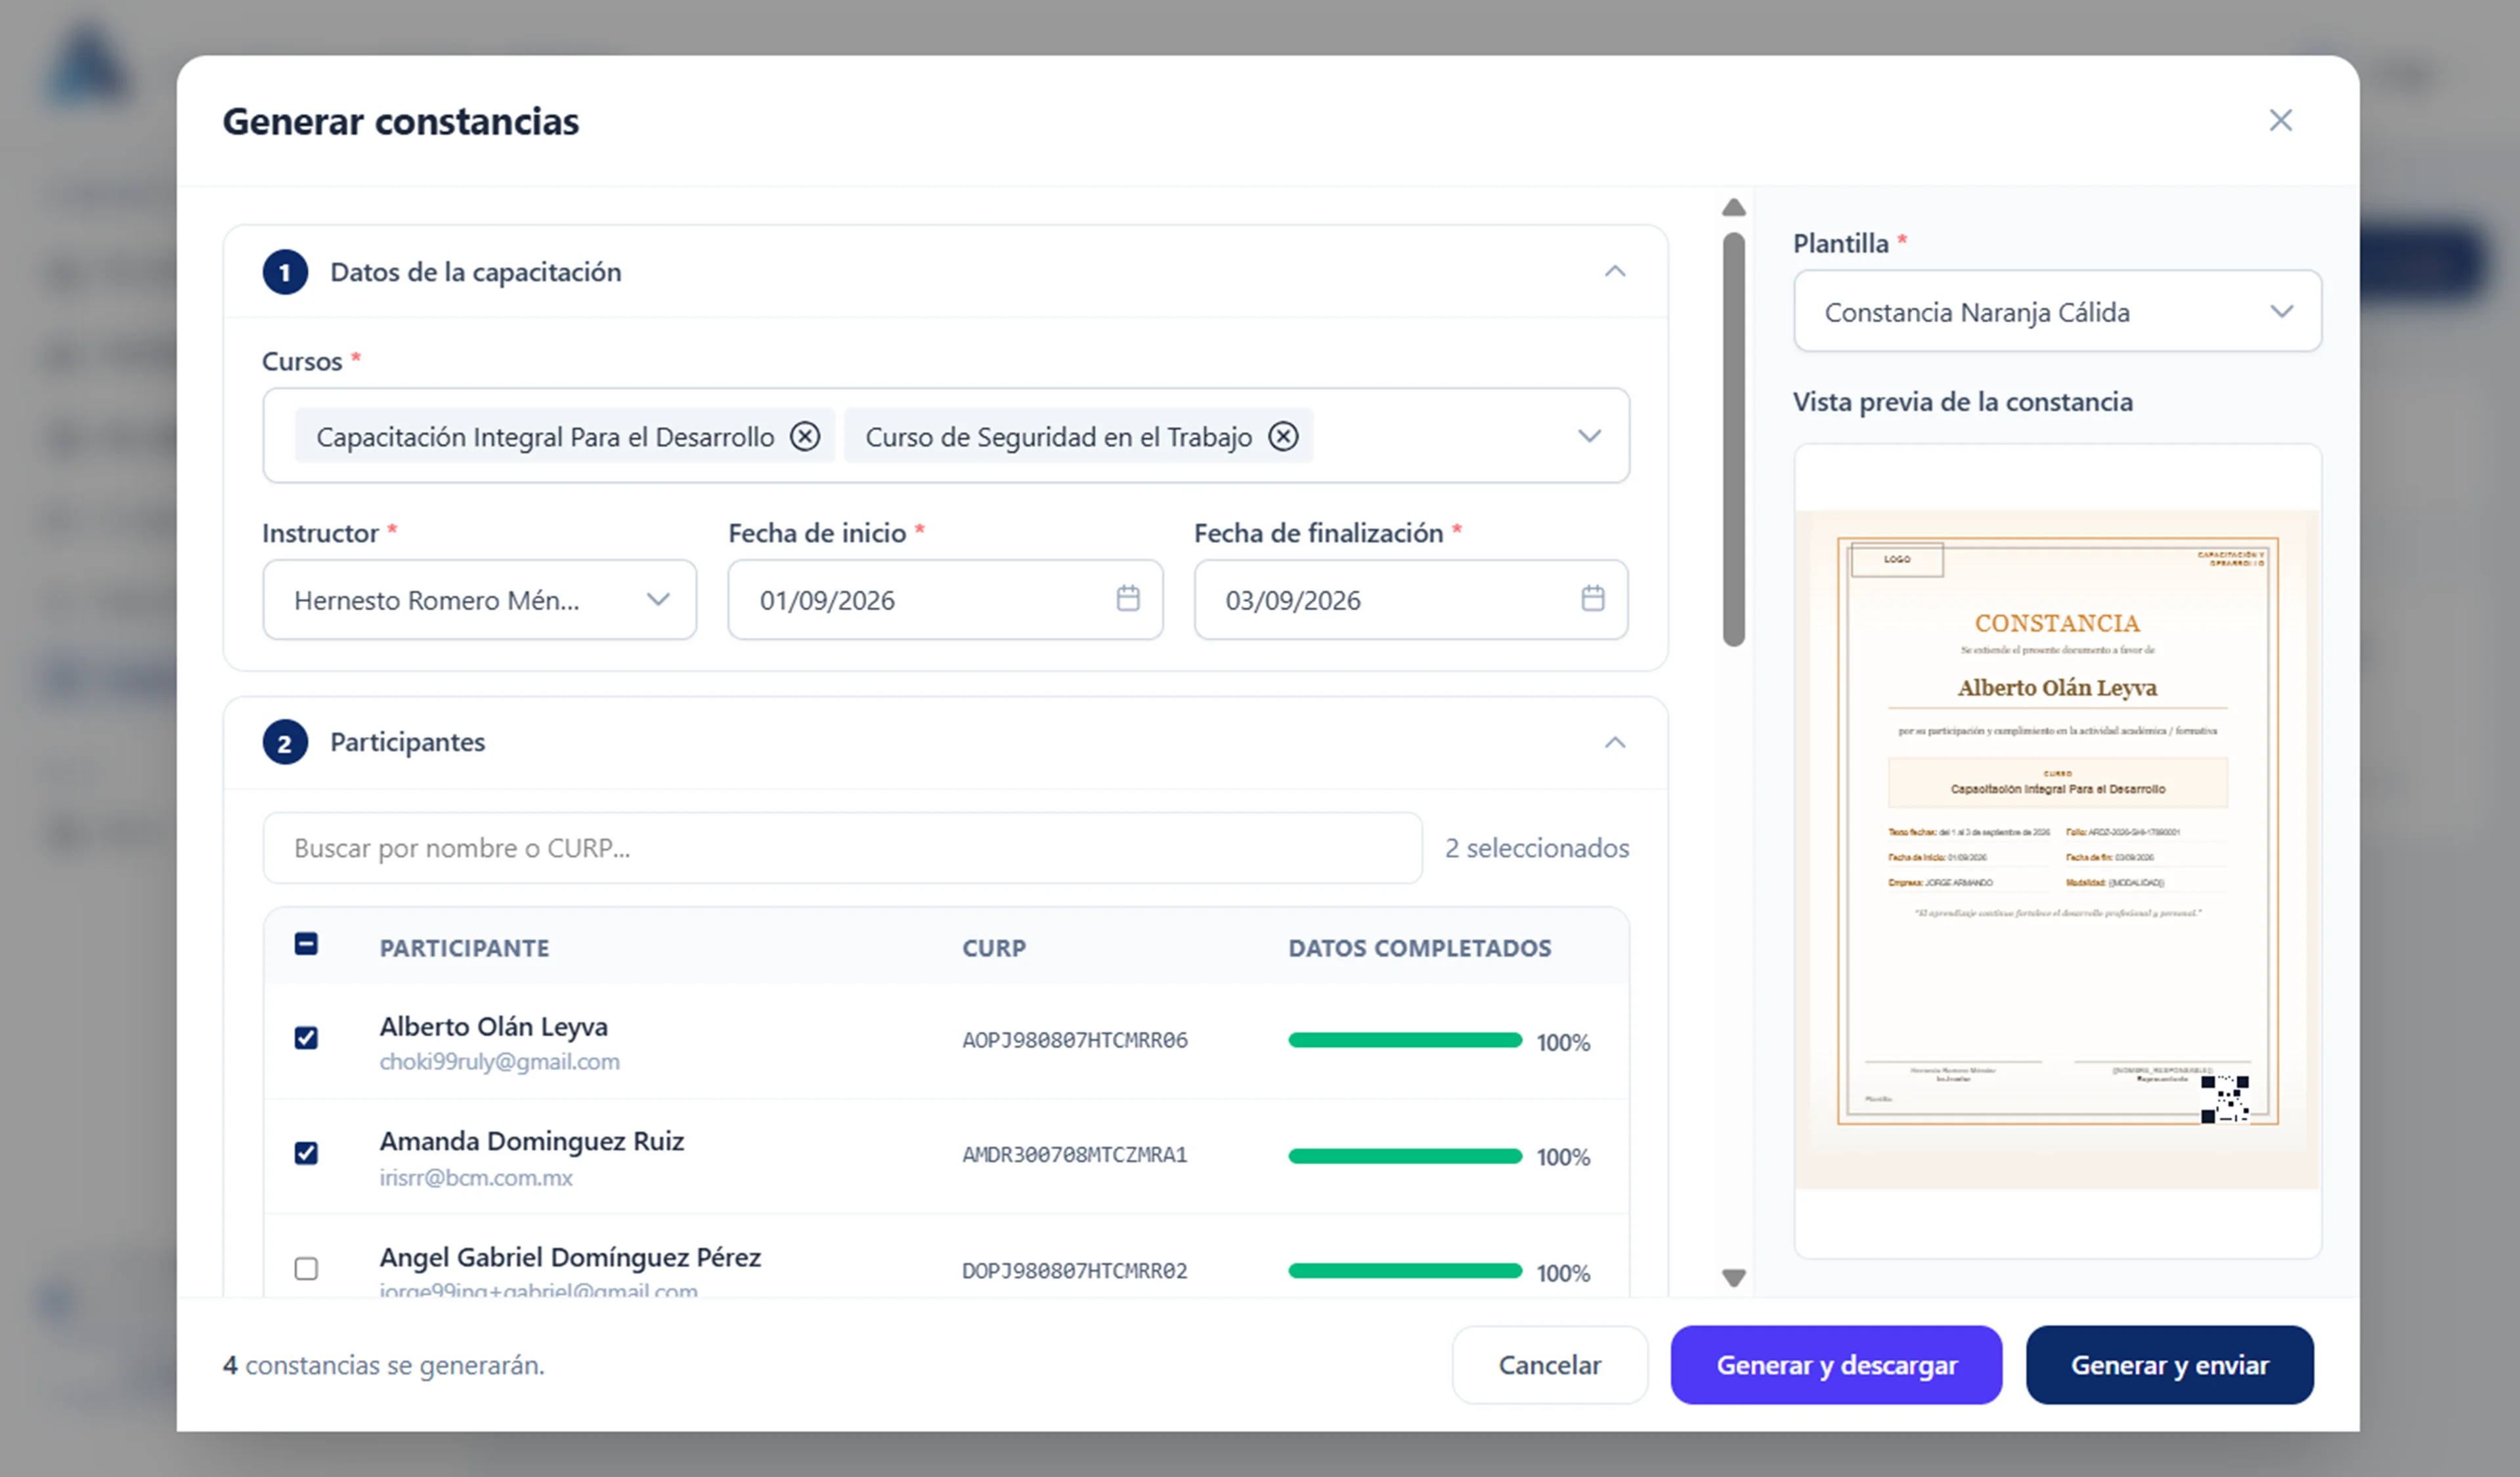
Task: Click the PARTICIPANTE column header
Action: 464,948
